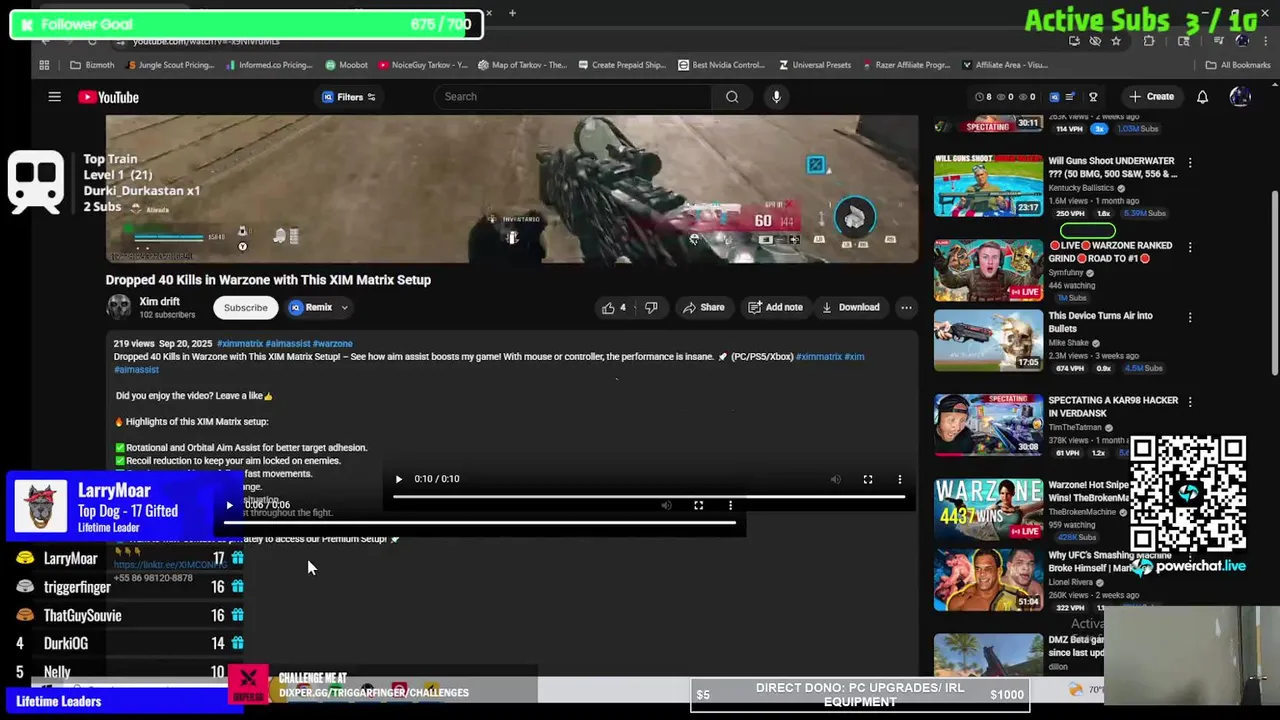The image size is (1280, 720).
Task: Like the video with thumbs up
Action: 613,307
